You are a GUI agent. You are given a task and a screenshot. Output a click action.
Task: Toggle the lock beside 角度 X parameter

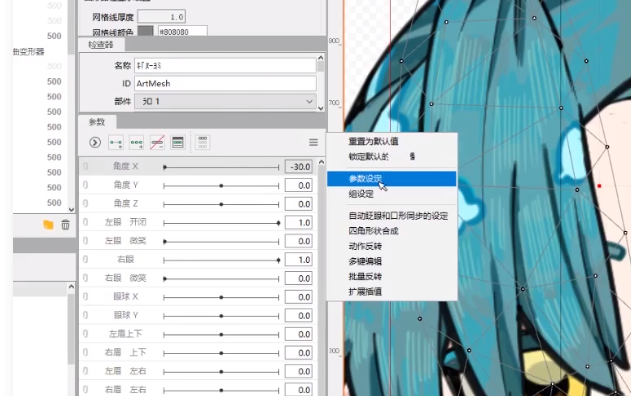pos(85,167)
